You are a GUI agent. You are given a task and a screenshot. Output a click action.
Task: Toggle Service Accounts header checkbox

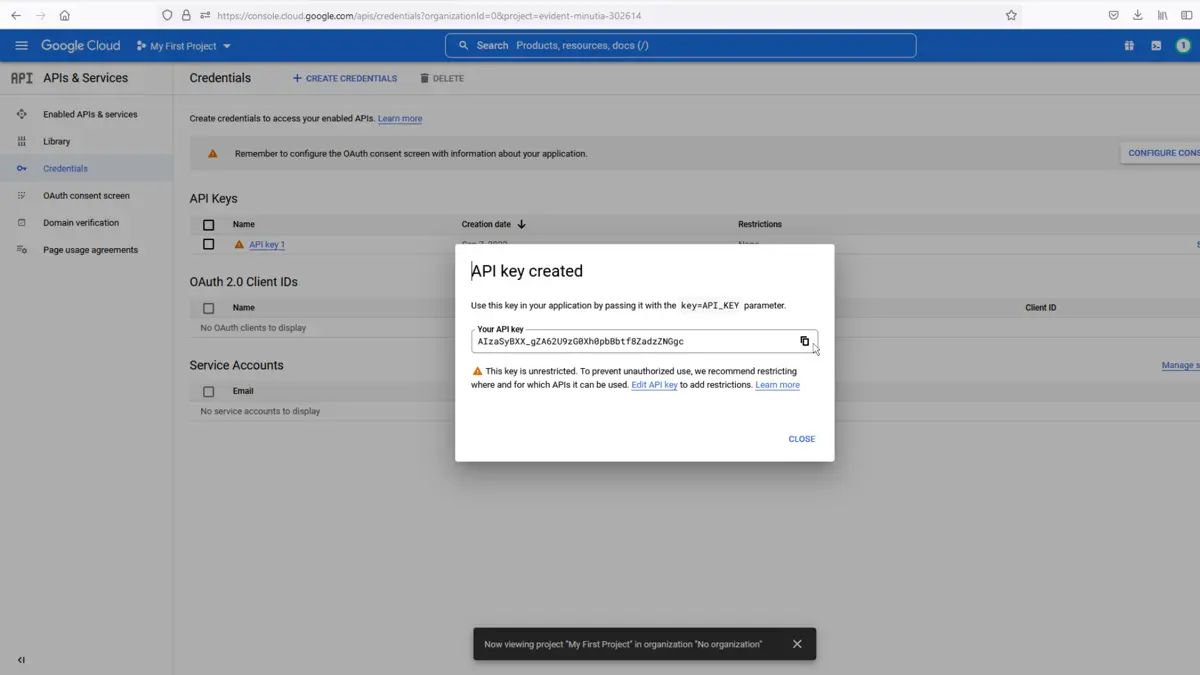tap(208, 392)
